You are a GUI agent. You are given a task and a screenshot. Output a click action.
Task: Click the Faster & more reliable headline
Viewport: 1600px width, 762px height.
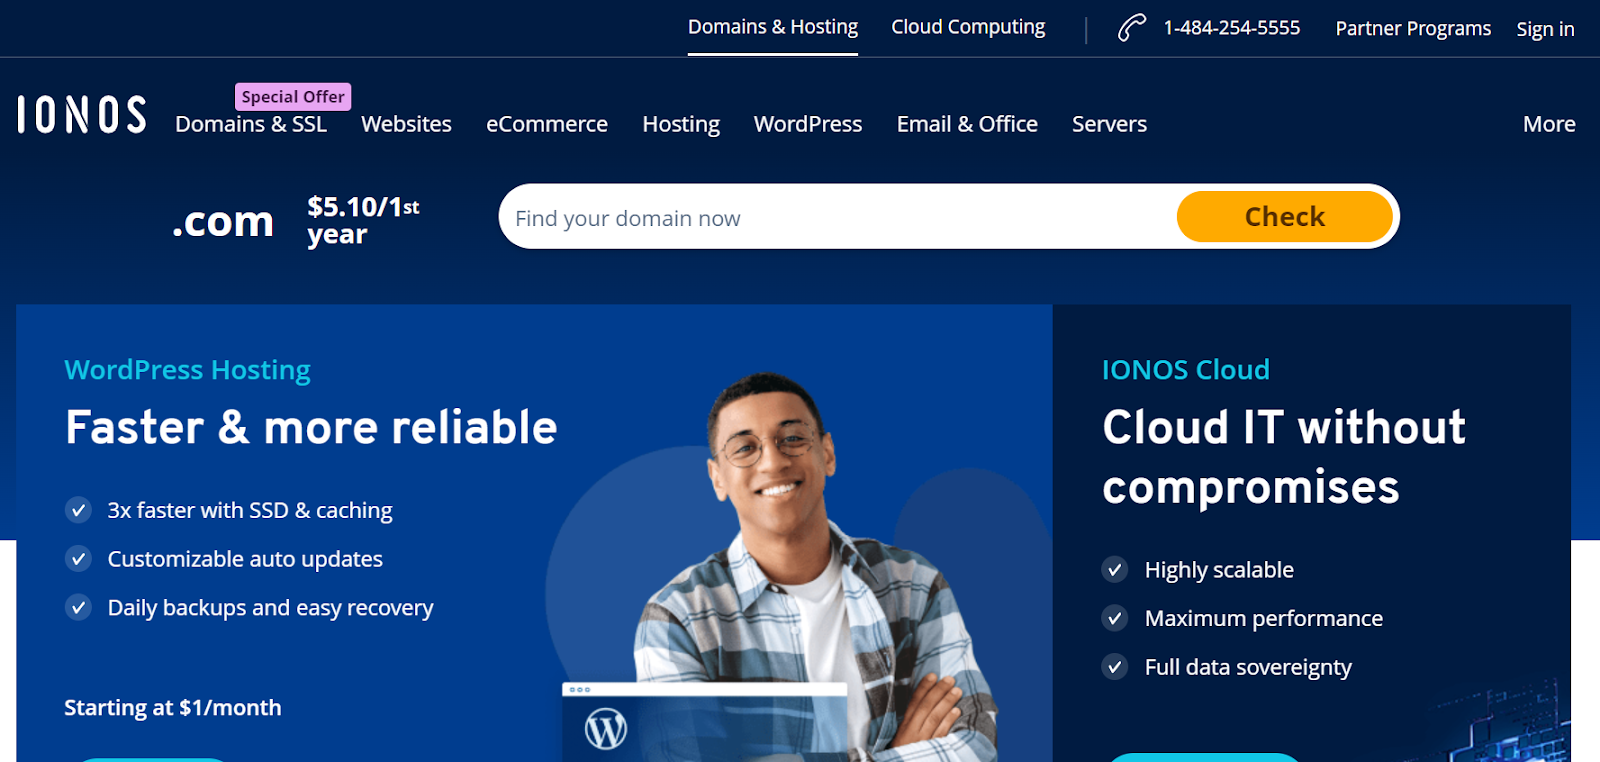point(311,427)
